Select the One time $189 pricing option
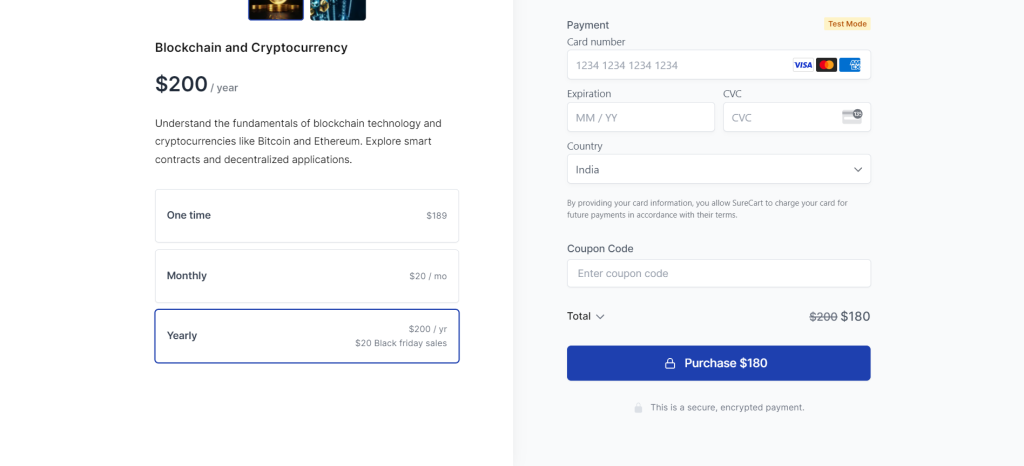1024x466 pixels. [307, 216]
